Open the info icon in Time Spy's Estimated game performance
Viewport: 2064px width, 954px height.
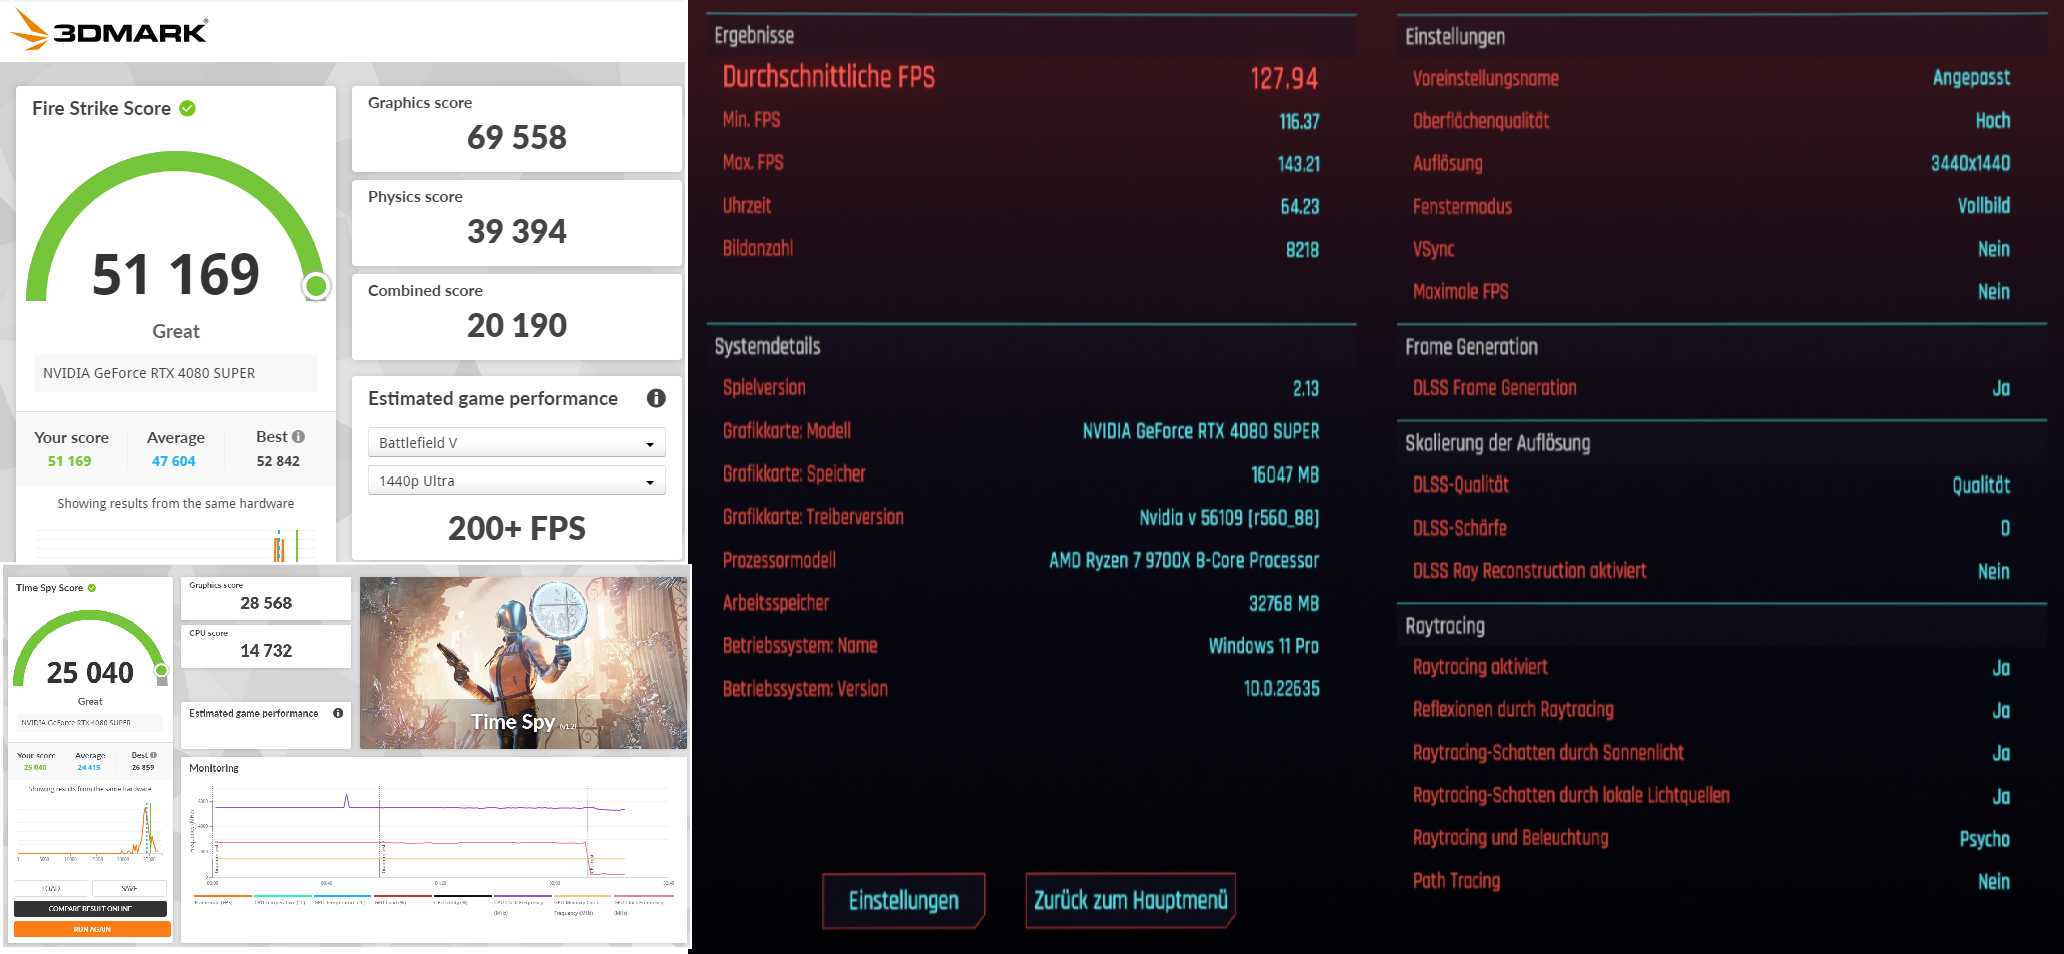(x=338, y=713)
